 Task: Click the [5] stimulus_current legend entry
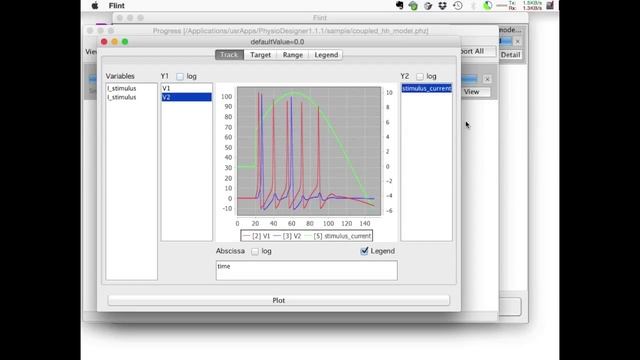click(x=338, y=236)
